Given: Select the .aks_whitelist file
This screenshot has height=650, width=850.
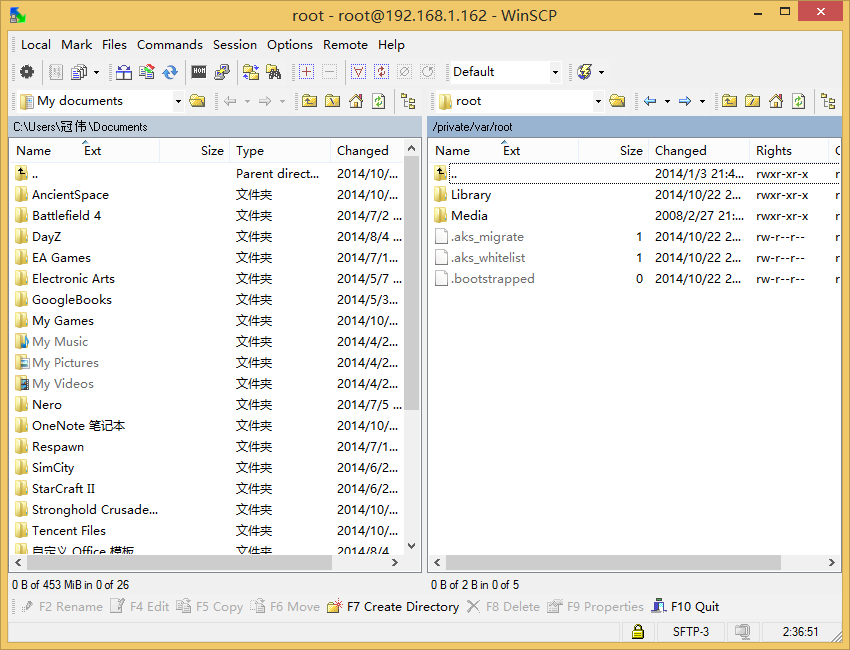Looking at the screenshot, I should (x=488, y=258).
